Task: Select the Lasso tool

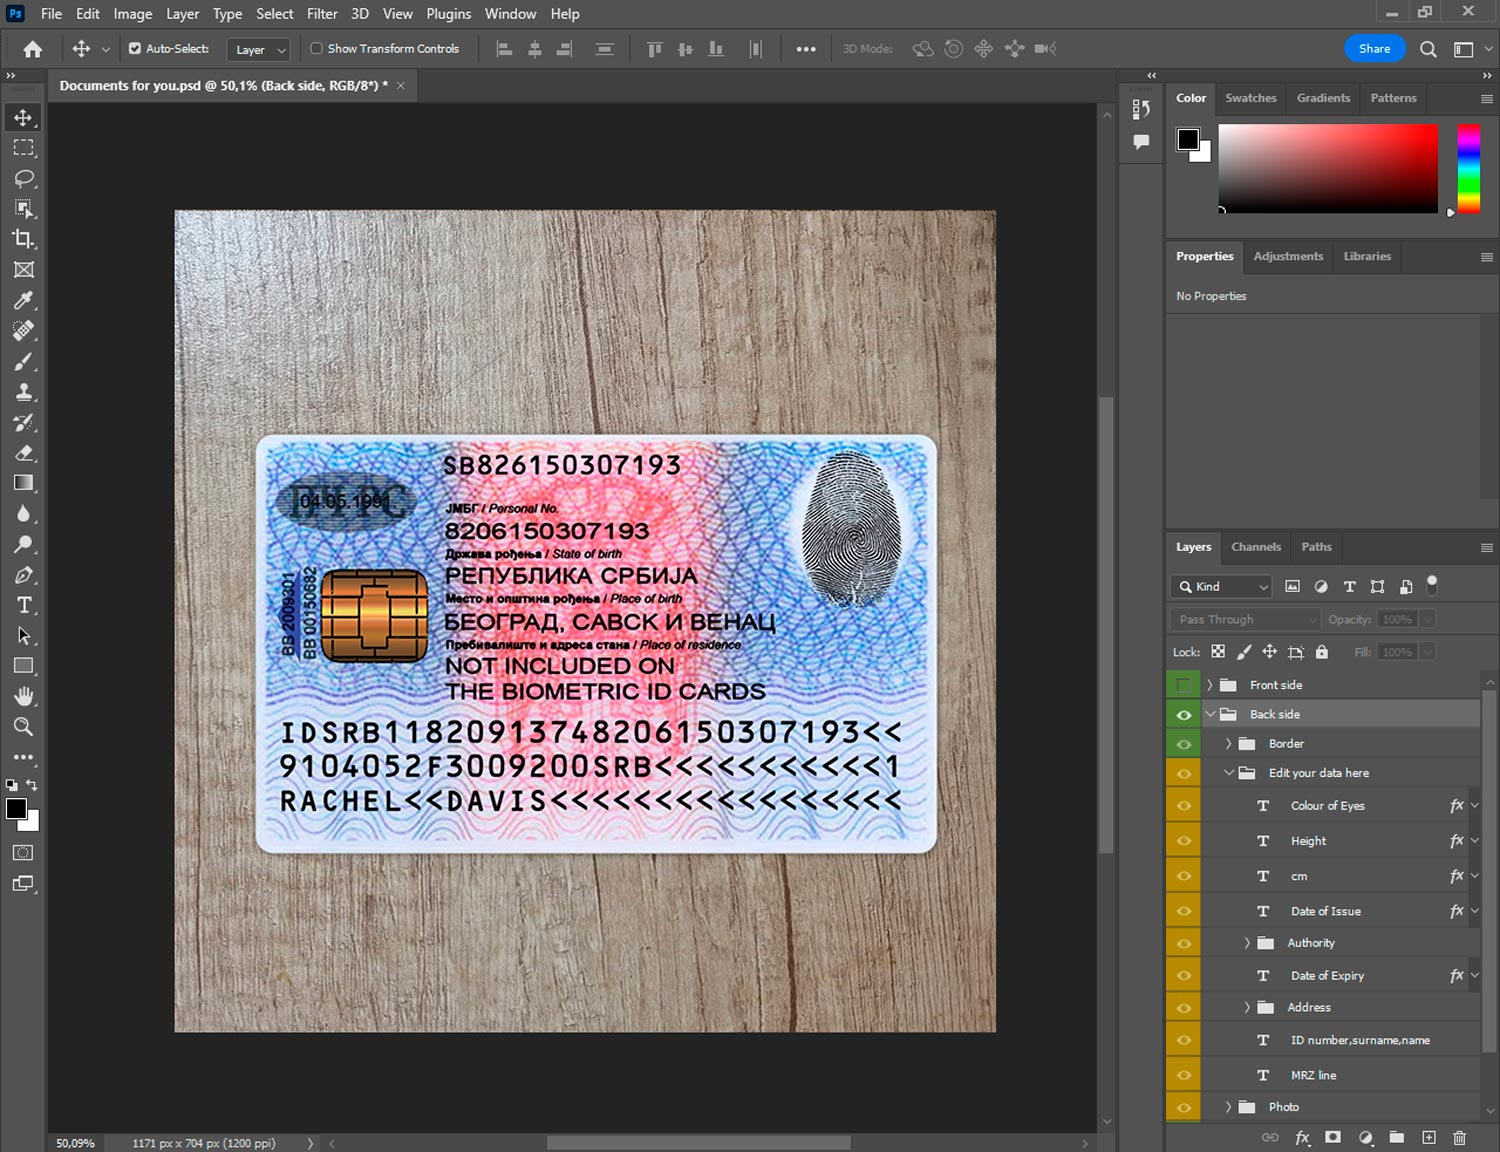Action: click(x=24, y=179)
